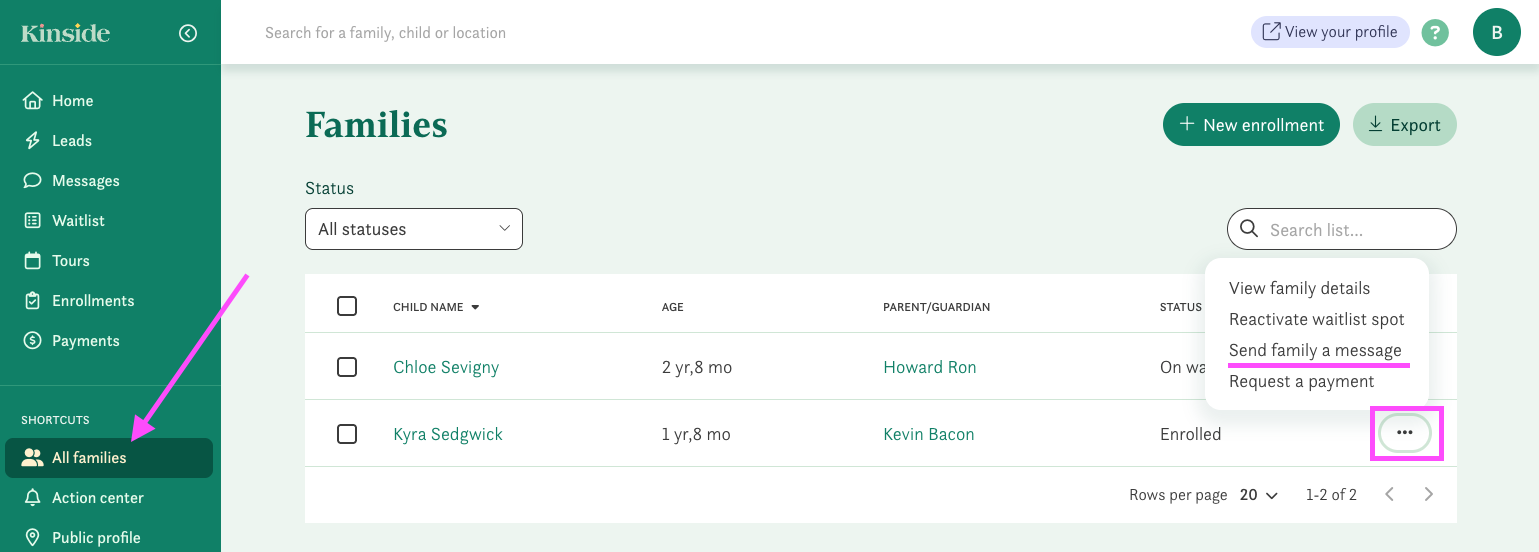Image resolution: width=1539 pixels, height=552 pixels.
Task: Sort by the Child Name column arrow
Action: coord(475,307)
